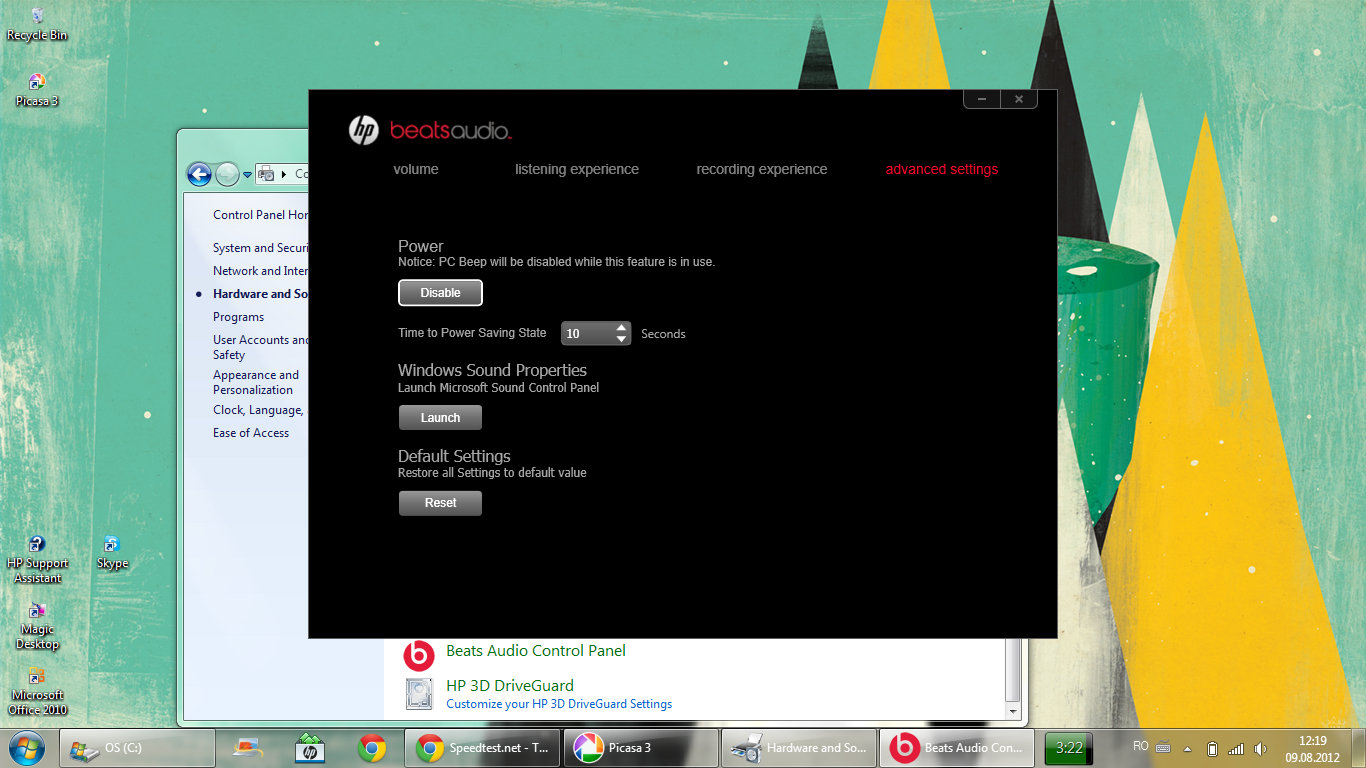Click the Control Panel scrollbar down arrow
Viewport: 1366px width, 768px height.
(1013, 711)
